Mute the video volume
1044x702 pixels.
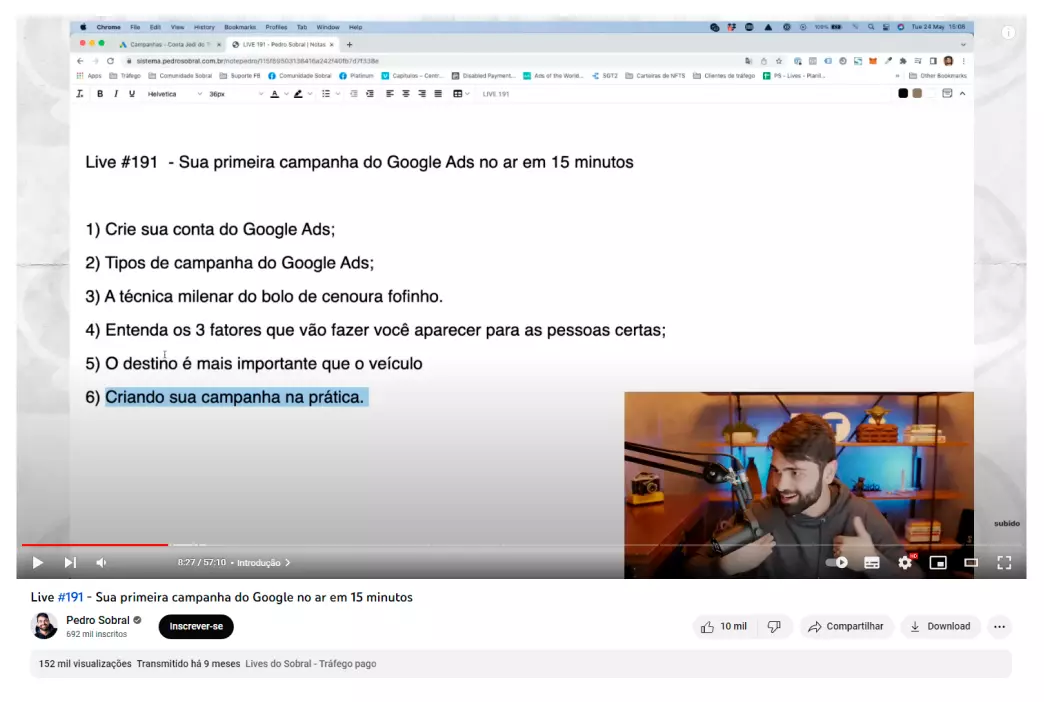coord(101,563)
